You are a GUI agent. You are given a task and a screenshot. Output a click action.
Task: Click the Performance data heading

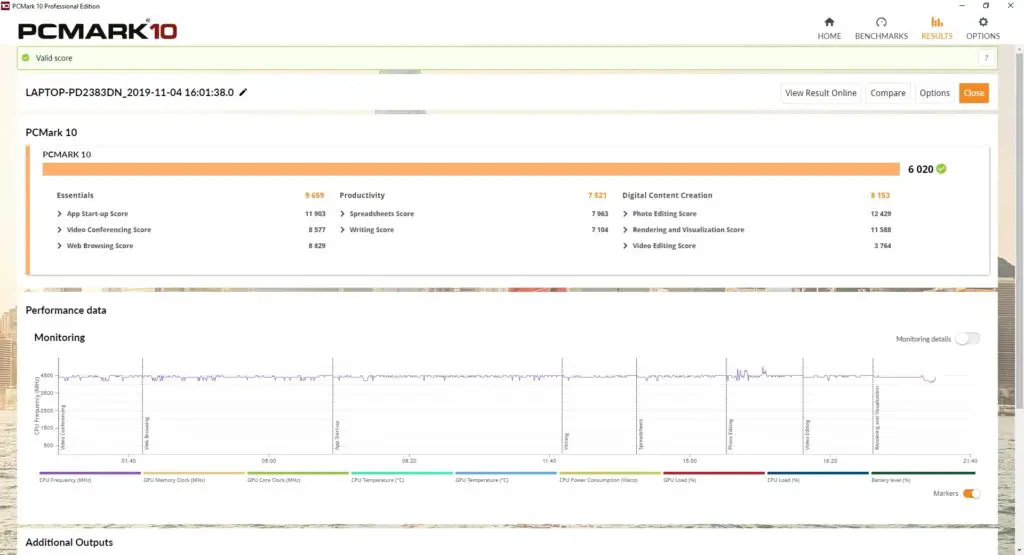point(66,310)
